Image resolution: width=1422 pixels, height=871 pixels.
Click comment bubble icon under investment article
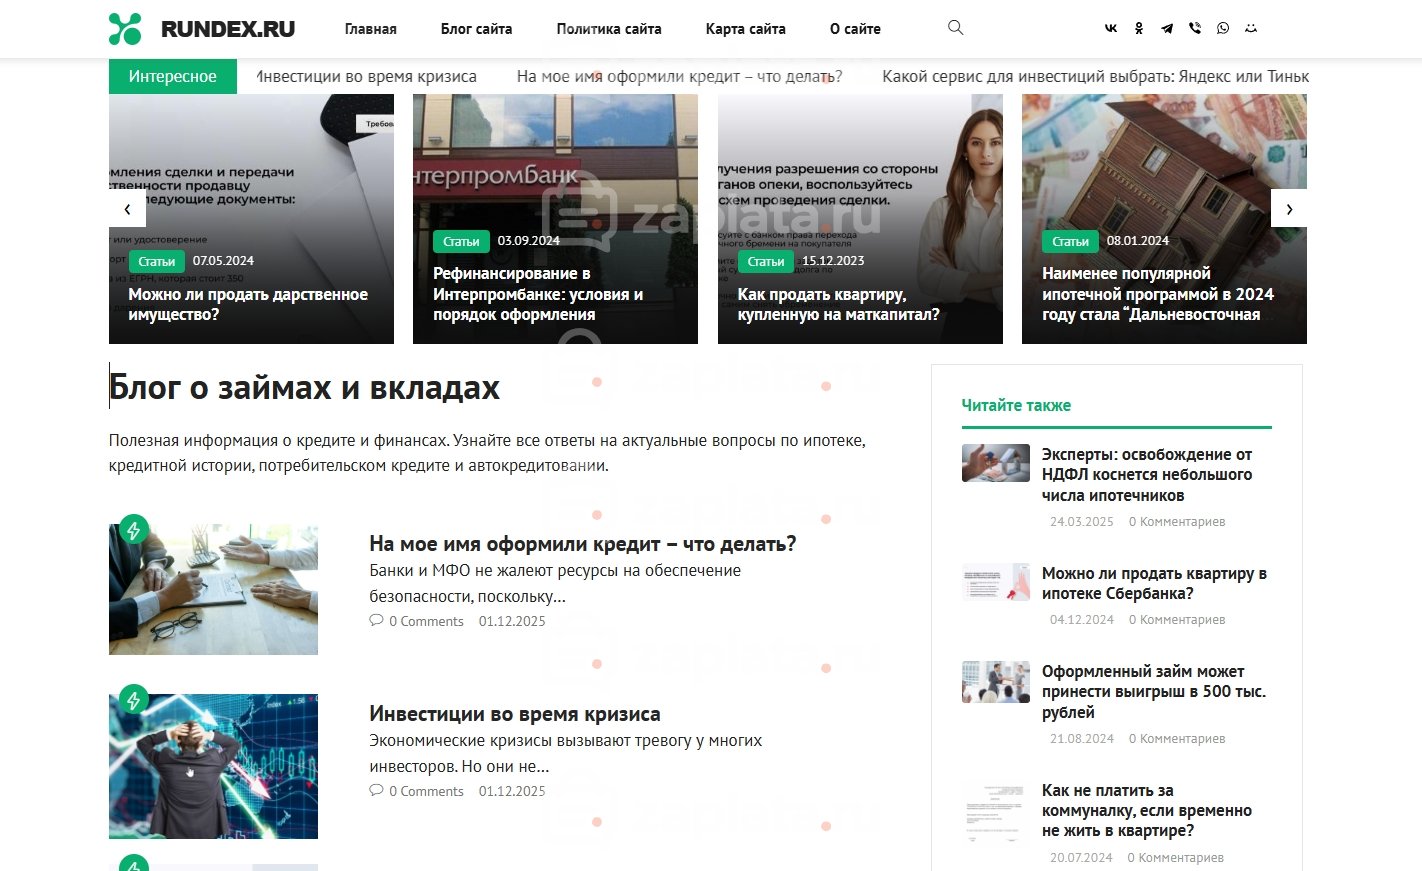click(376, 791)
